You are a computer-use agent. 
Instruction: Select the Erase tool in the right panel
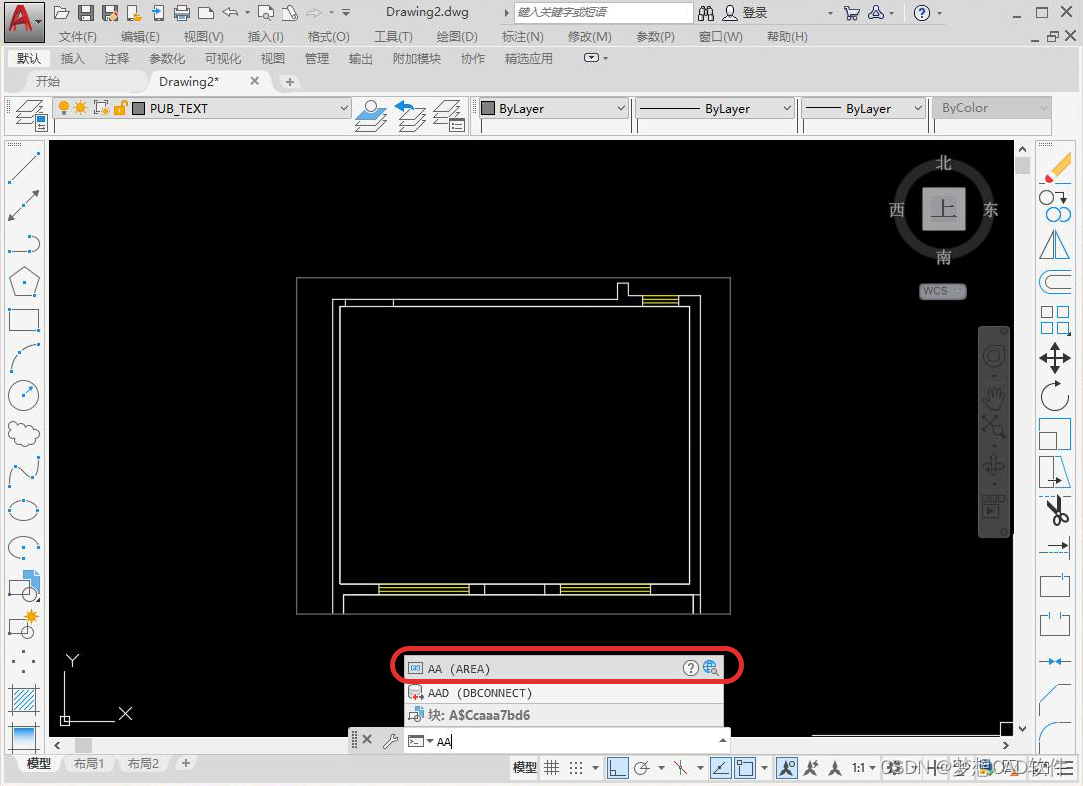coord(1056,167)
